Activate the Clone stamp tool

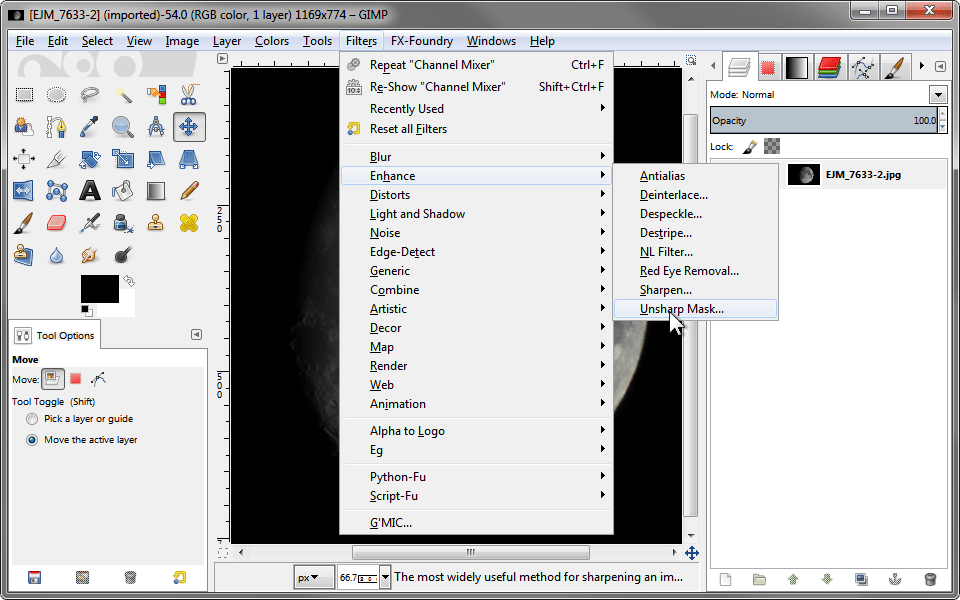pyautogui.click(x=157, y=221)
